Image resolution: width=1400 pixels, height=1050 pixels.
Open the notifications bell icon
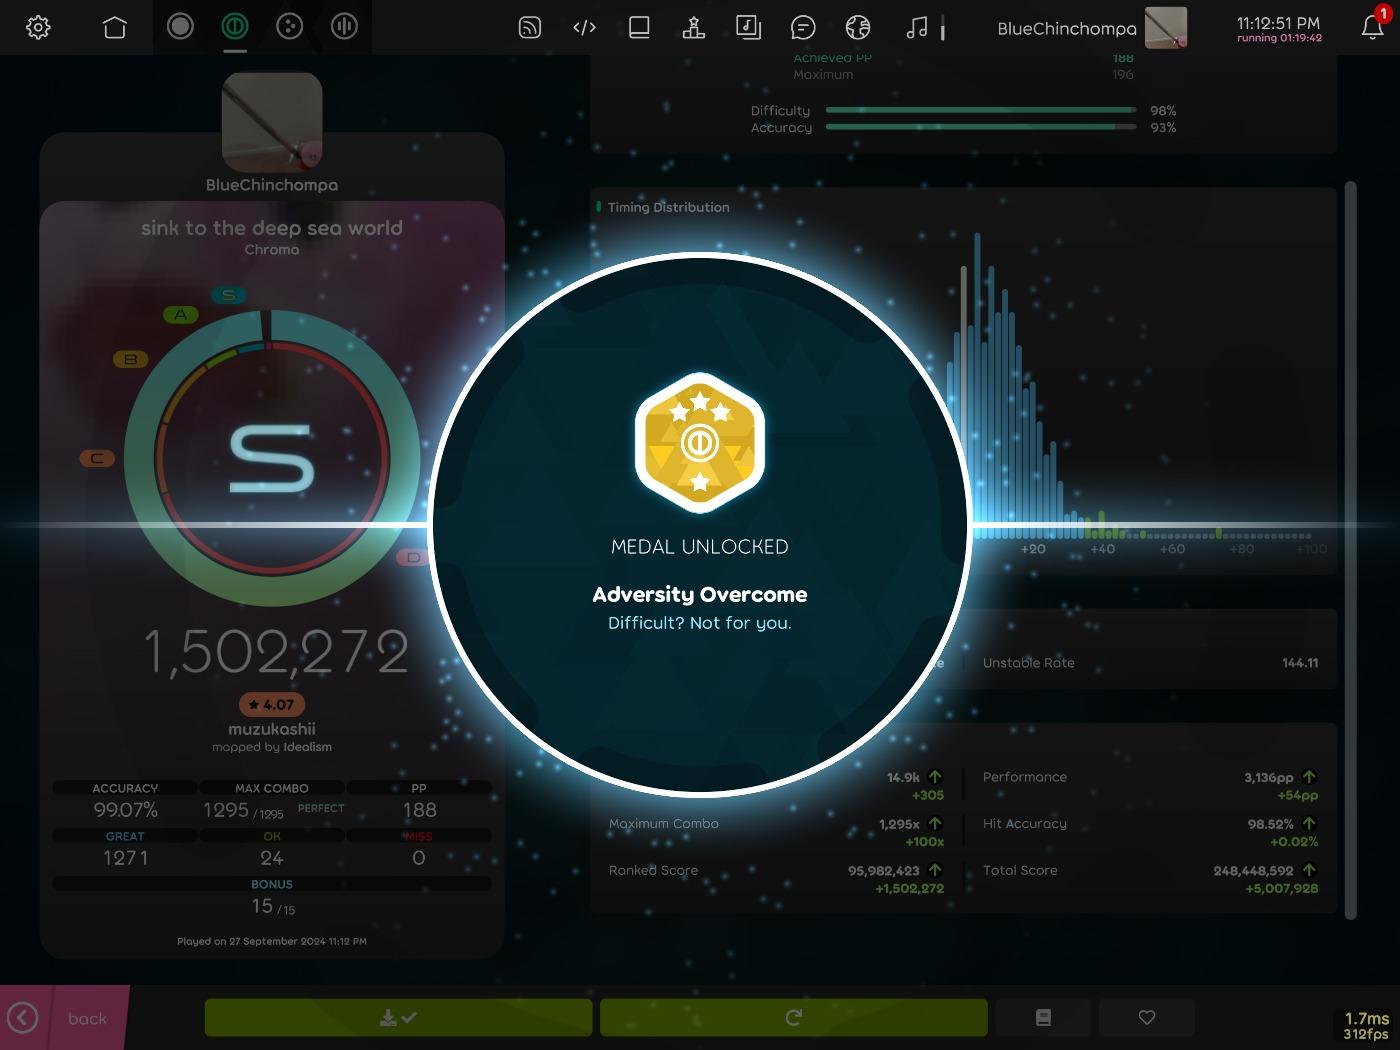[x=1372, y=28]
